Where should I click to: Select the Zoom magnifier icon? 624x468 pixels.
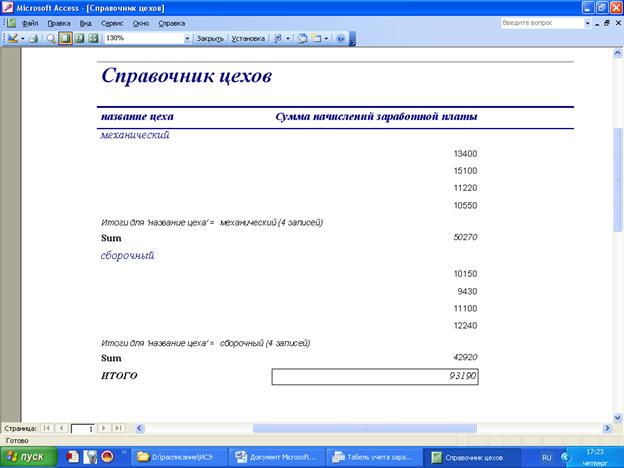point(51,39)
